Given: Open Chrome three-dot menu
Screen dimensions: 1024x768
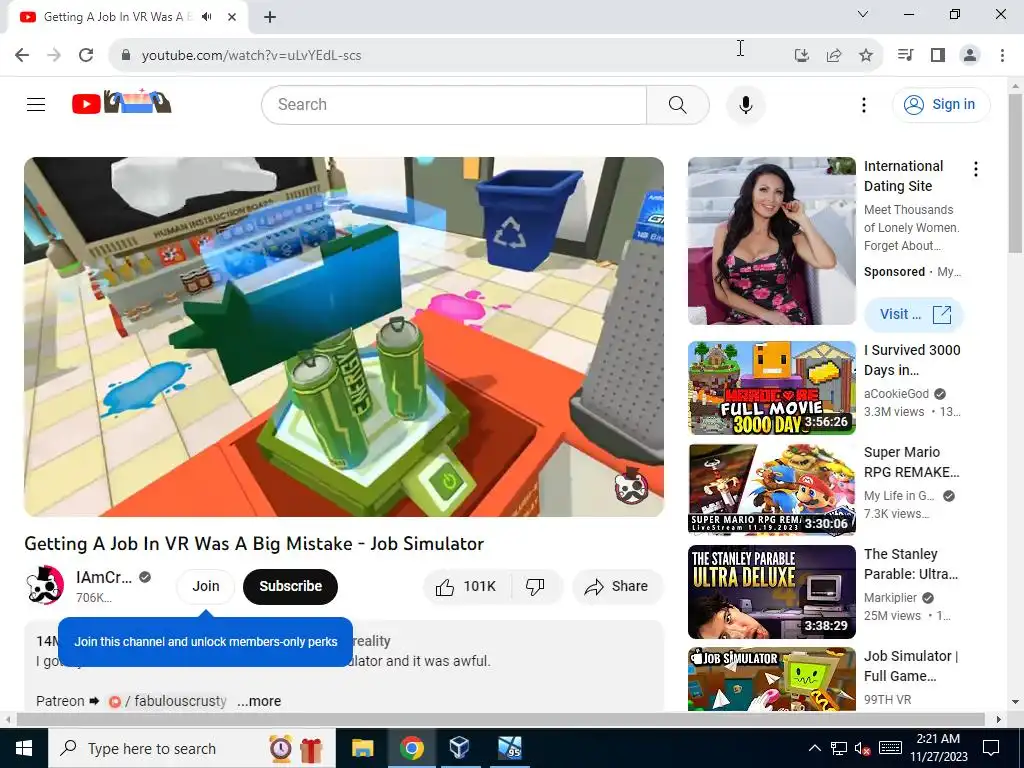Looking at the screenshot, I should pos(1002,55).
